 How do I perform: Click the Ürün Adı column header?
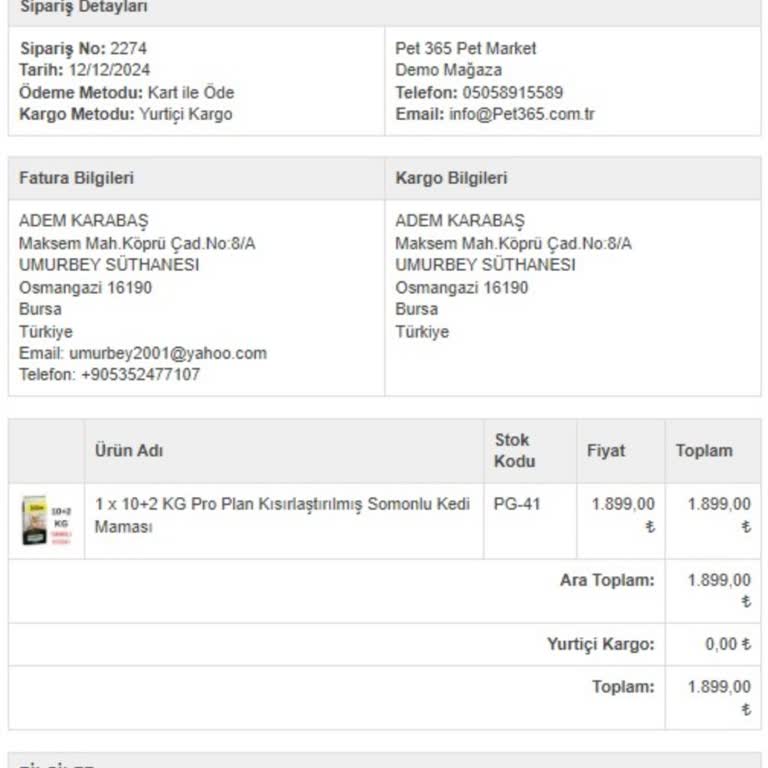pyautogui.click(x=129, y=451)
